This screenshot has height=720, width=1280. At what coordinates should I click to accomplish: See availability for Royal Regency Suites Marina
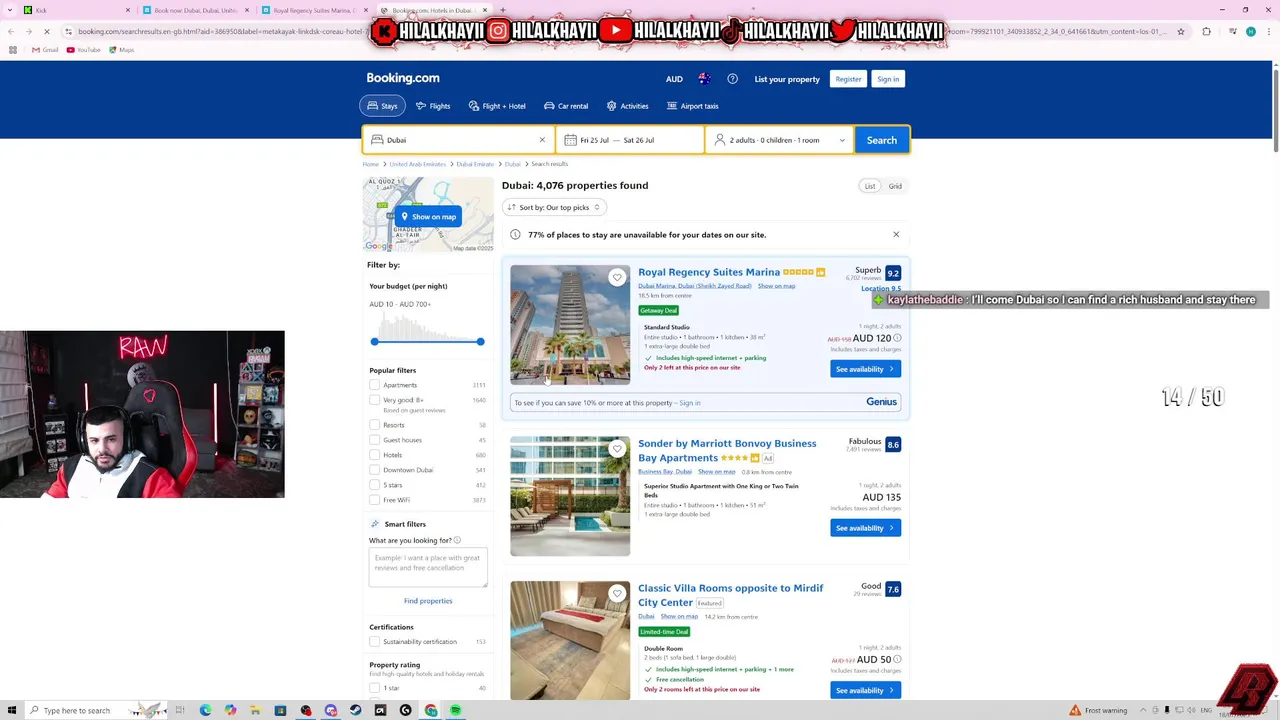tap(865, 369)
